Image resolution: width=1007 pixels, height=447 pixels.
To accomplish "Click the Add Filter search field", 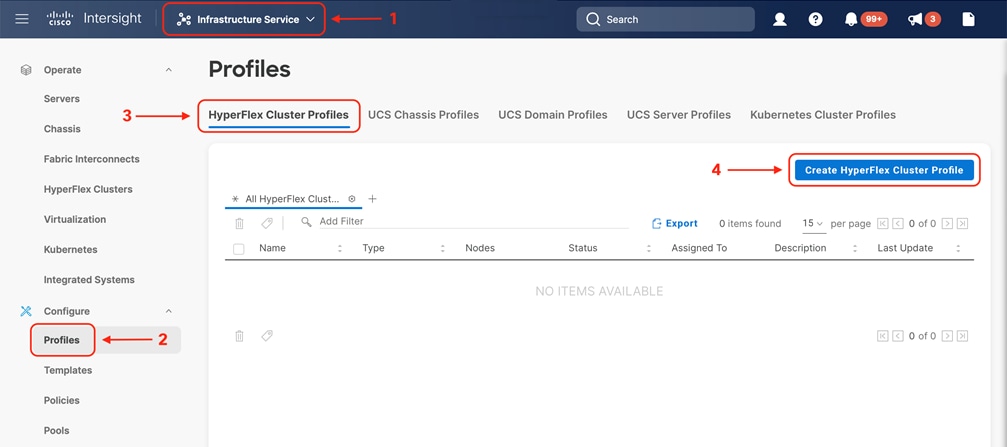I will (473, 222).
